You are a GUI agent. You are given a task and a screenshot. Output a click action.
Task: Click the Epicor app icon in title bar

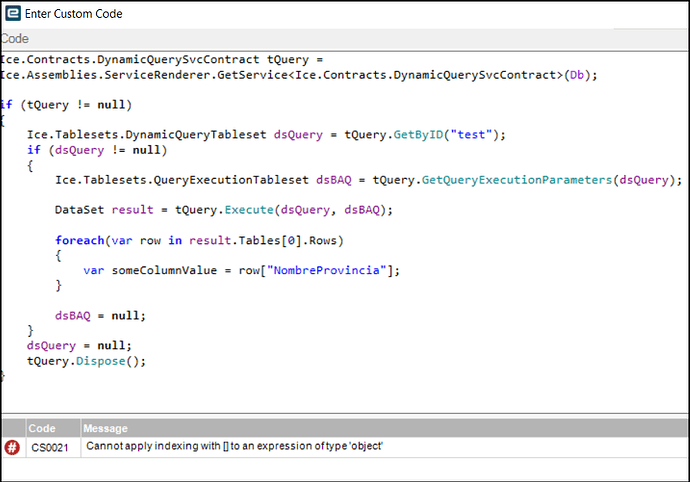click(x=13, y=14)
